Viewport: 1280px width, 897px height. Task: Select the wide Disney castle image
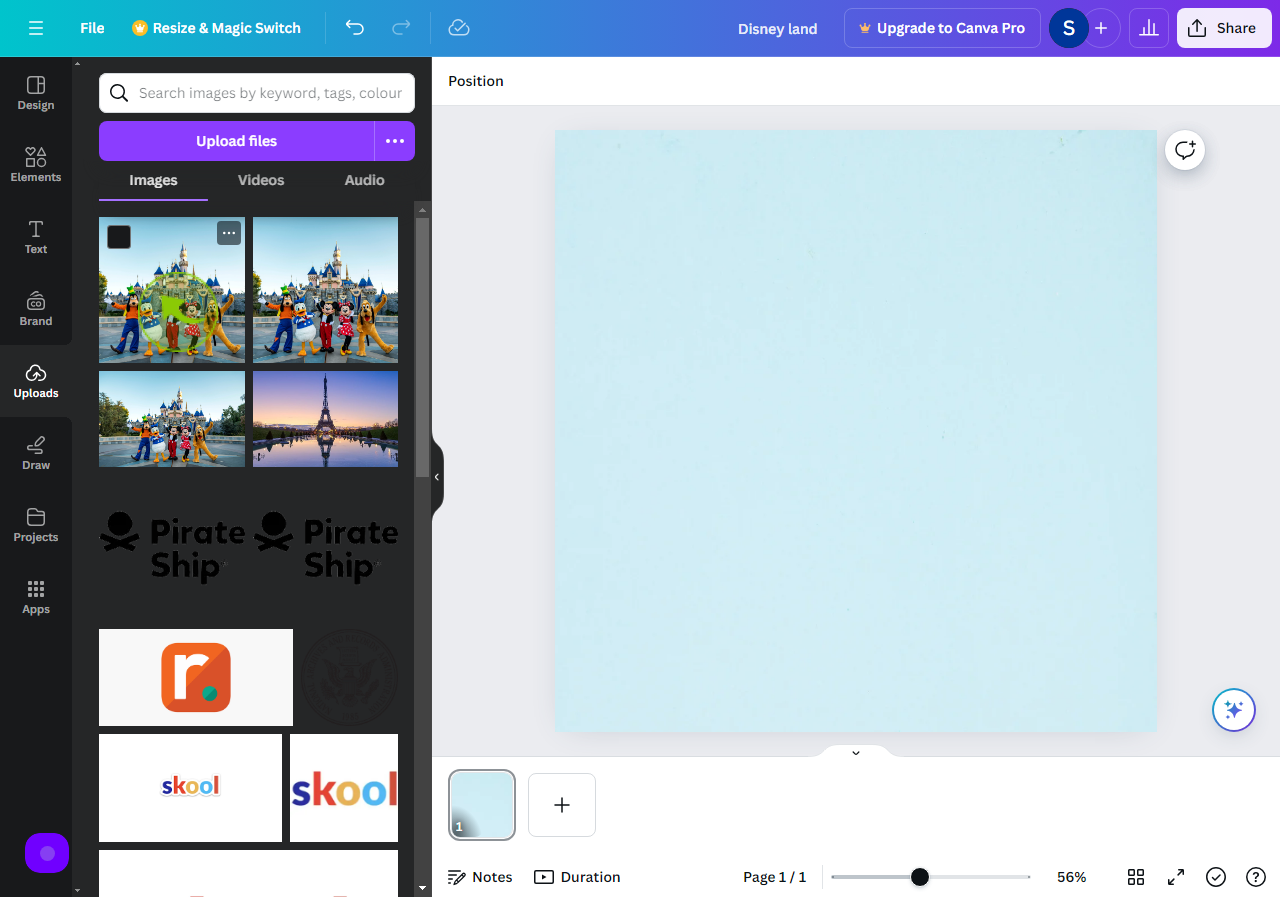(x=172, y=419)
